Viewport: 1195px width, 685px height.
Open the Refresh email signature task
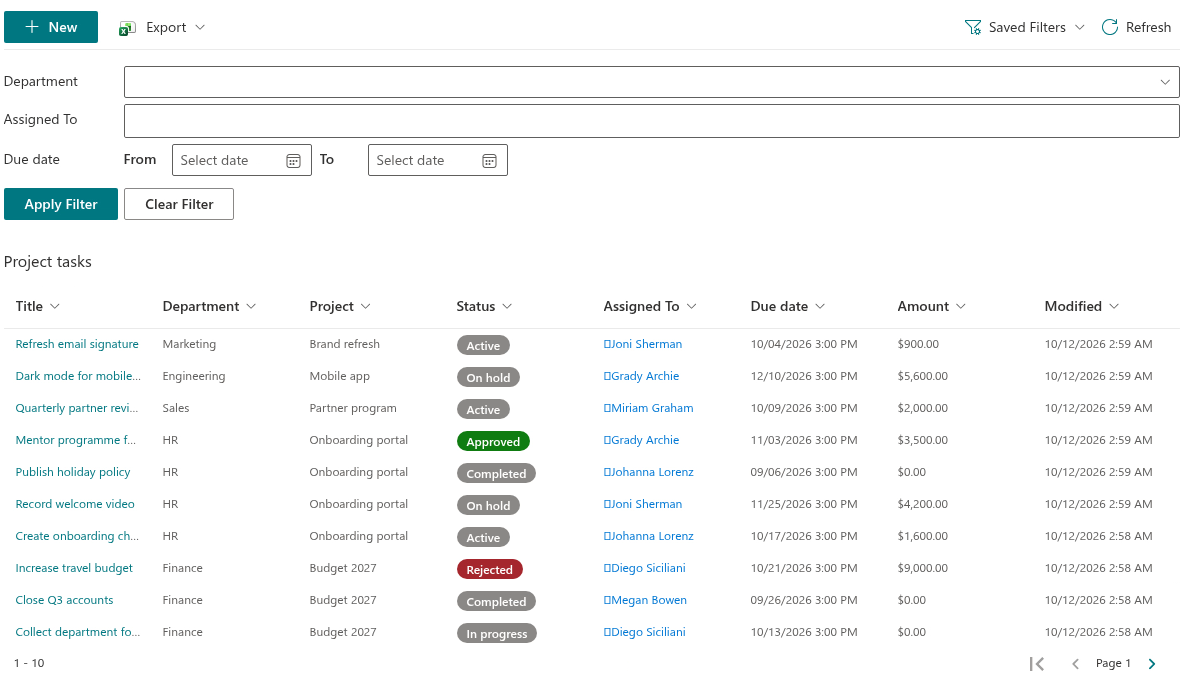click(x=77, y=344)
